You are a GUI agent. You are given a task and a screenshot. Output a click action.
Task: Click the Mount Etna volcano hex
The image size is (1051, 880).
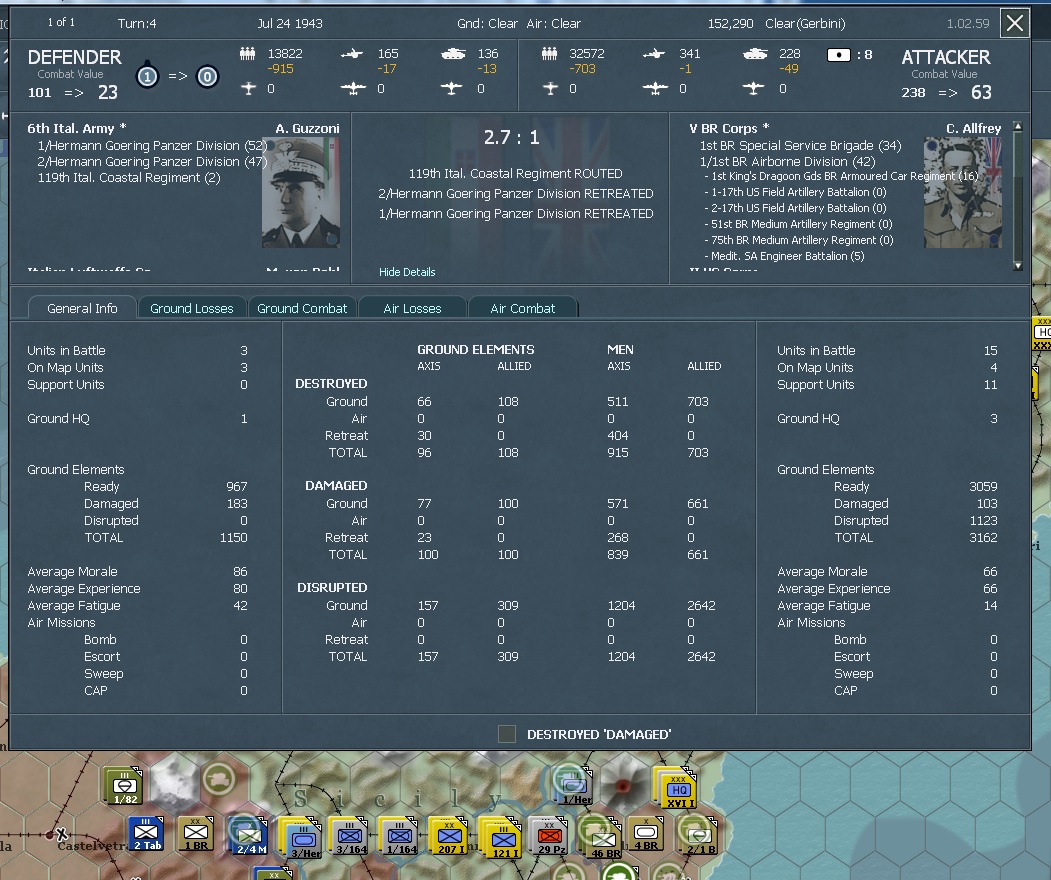click(x=623, y=784)
